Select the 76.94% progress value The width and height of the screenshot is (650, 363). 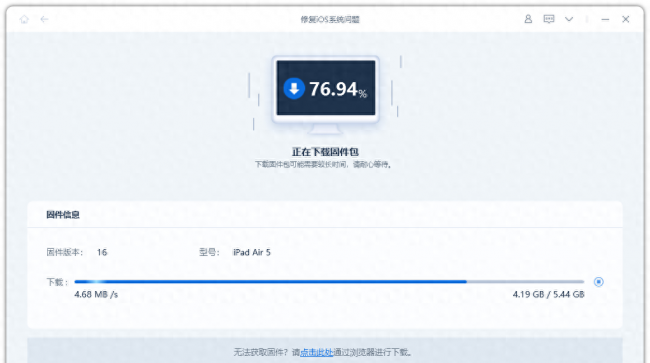point(338,89)
